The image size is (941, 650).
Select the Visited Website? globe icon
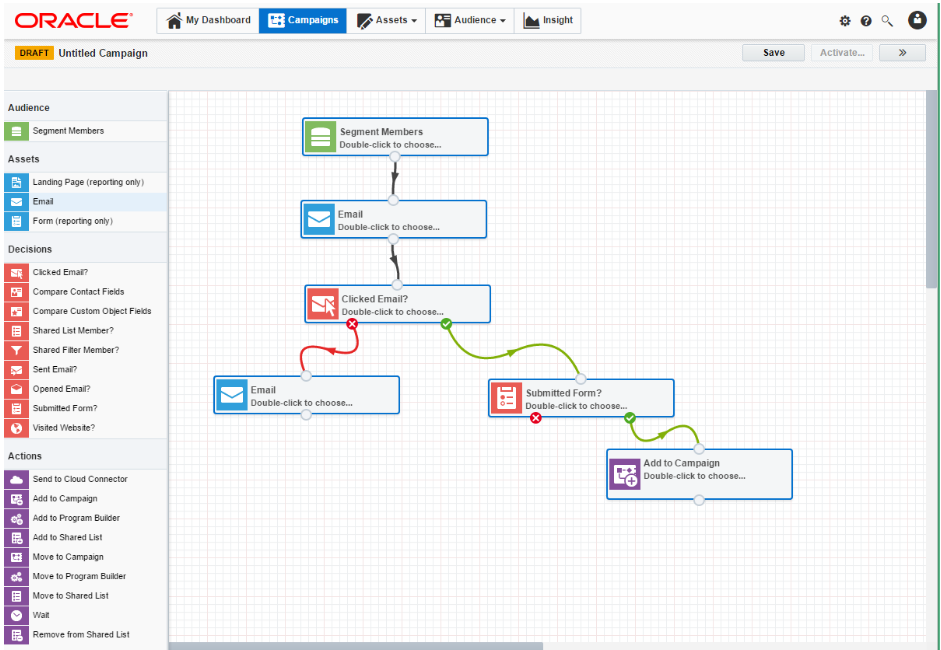(x=16, y=428)
